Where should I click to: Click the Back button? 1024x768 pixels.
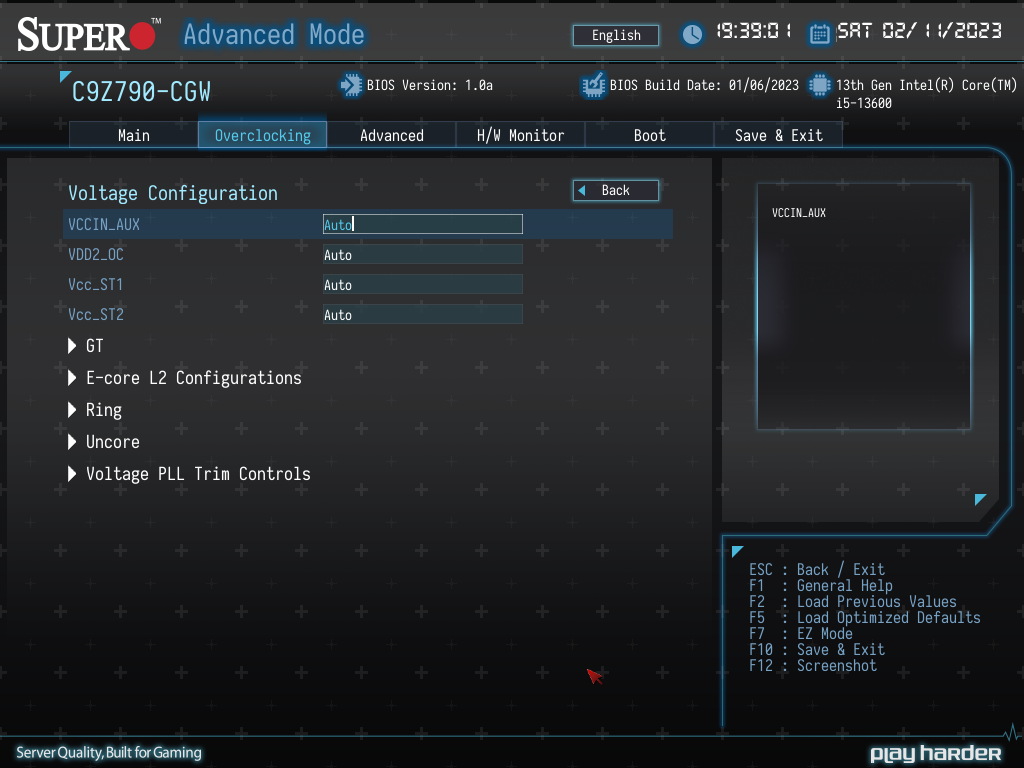616,191
